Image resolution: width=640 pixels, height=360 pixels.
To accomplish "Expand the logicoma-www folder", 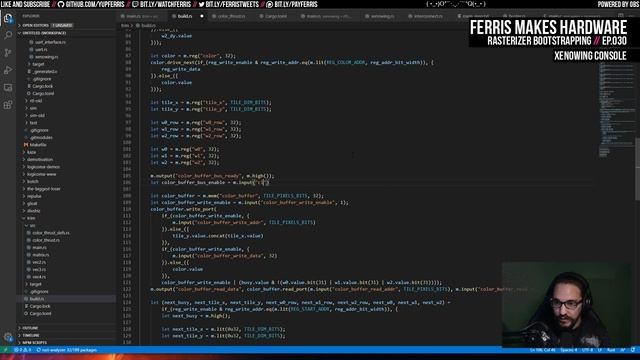I will 41,174.
